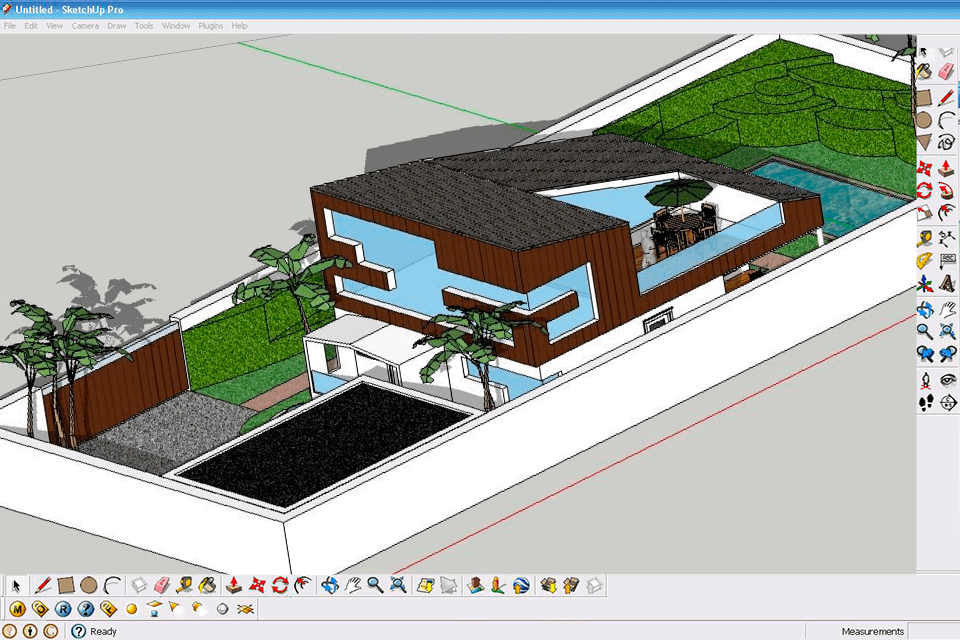This screenshot has width=960, height=640.
Task: Pick the Circle tool in bottom toolbar
Action: (89, 585)
